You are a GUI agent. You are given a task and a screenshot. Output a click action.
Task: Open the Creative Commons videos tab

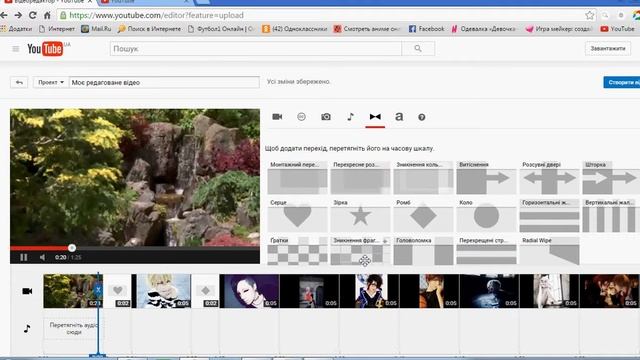[301, 117]
